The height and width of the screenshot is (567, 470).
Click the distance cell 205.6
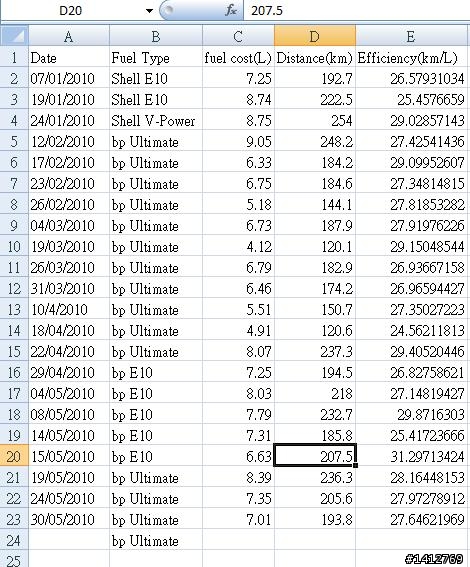click(315, 498)
